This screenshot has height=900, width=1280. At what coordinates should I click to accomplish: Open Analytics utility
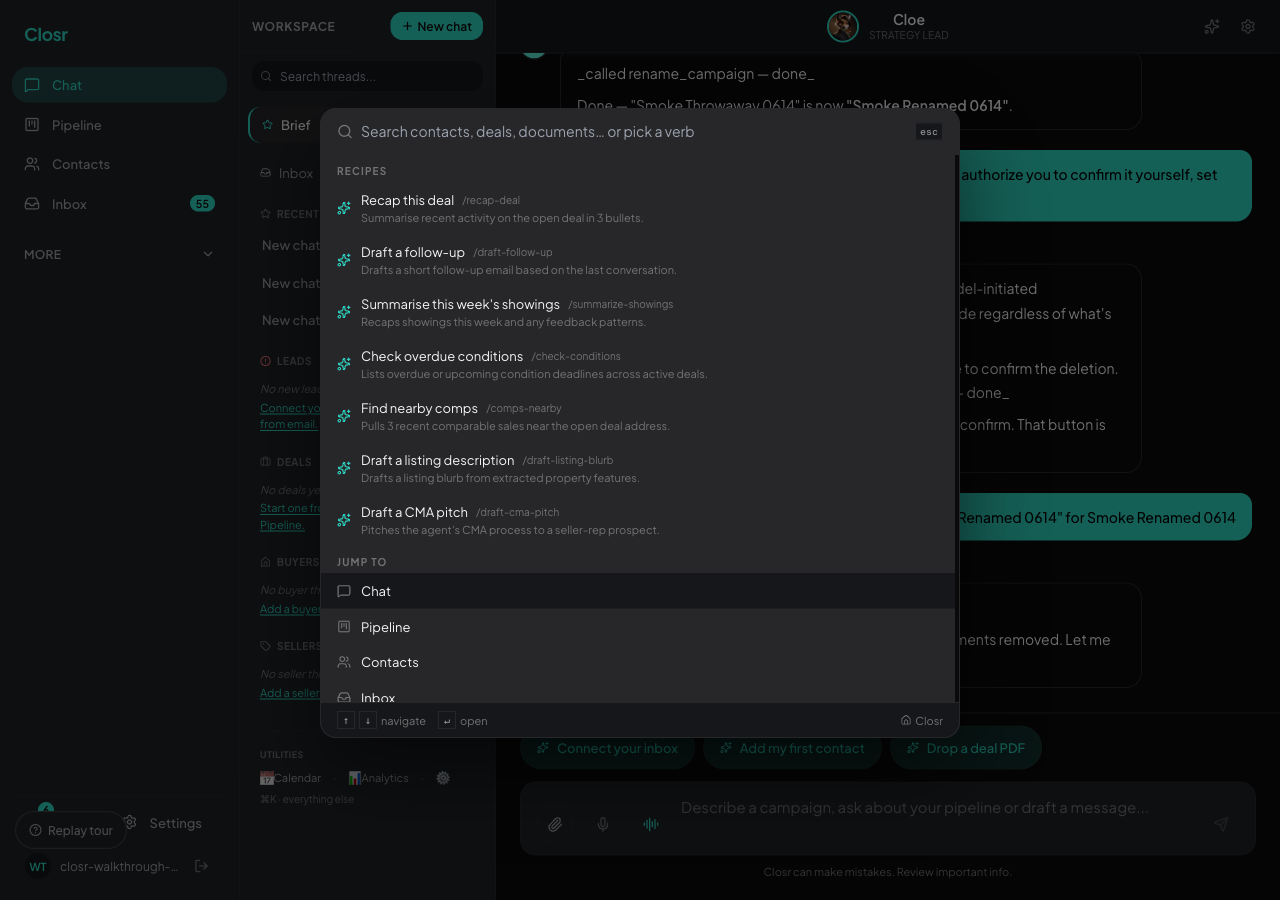pyautogui.click(x=378, y=778)
